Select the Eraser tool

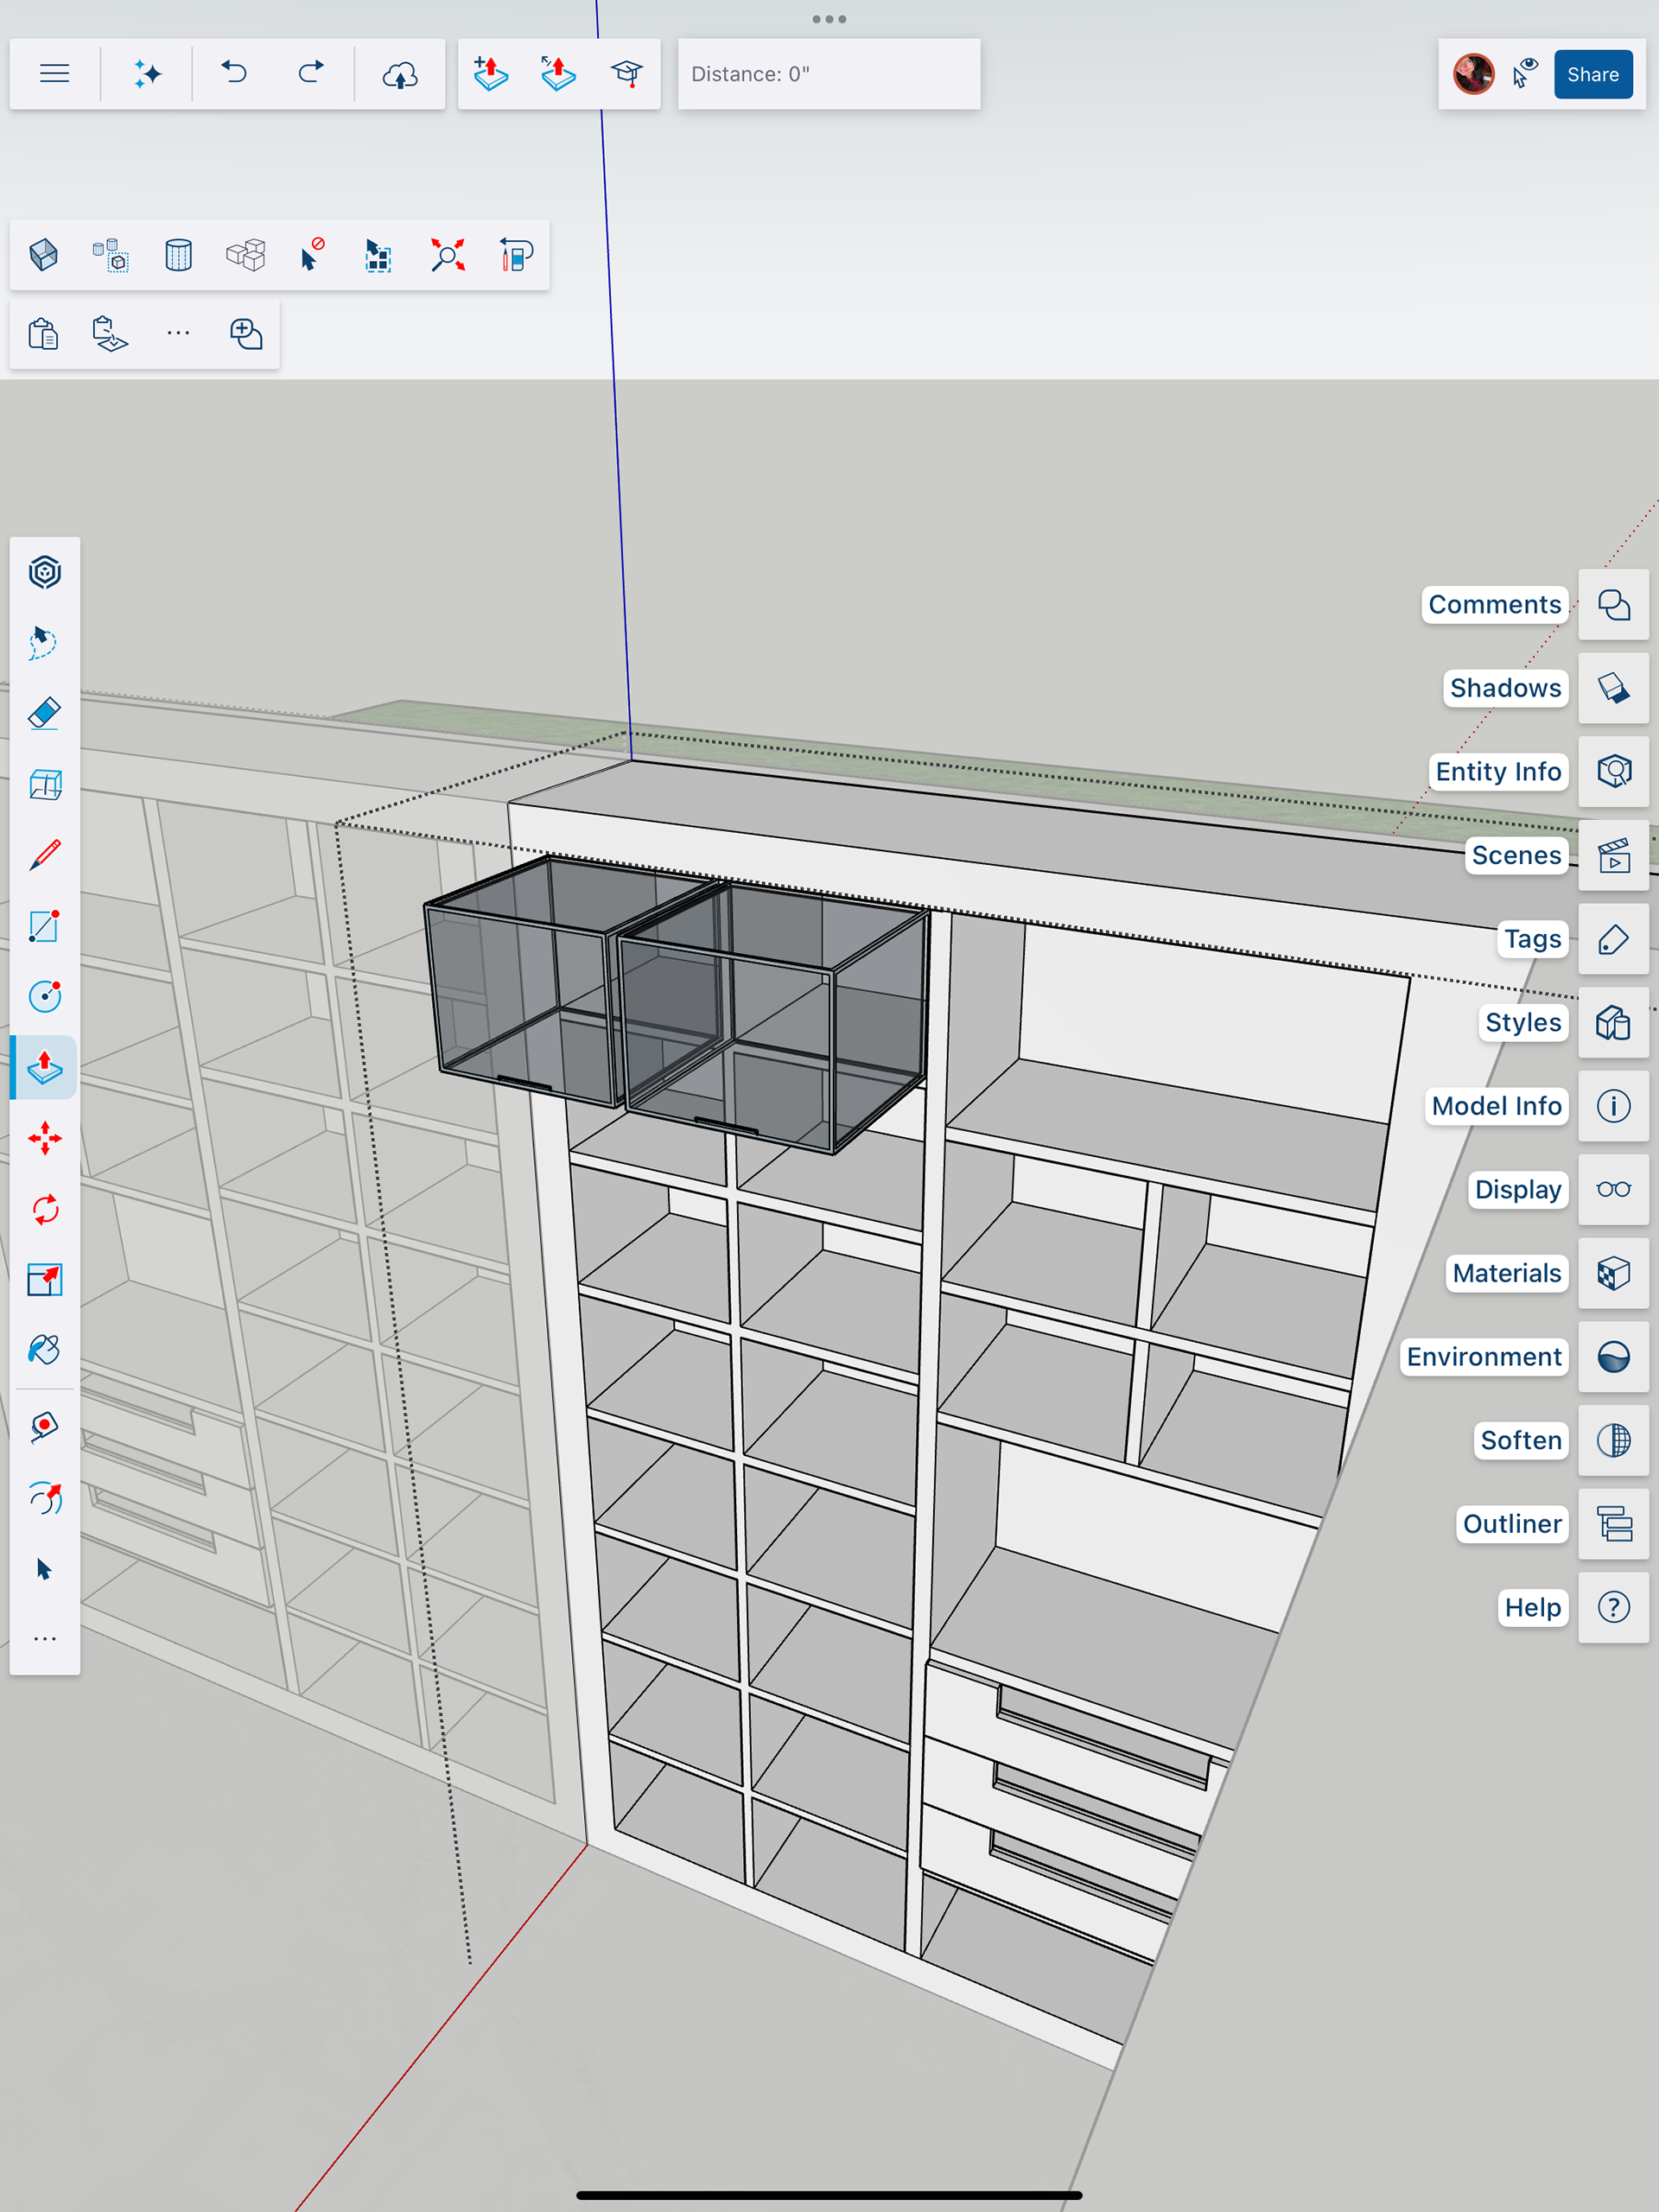tap(44, 714)
